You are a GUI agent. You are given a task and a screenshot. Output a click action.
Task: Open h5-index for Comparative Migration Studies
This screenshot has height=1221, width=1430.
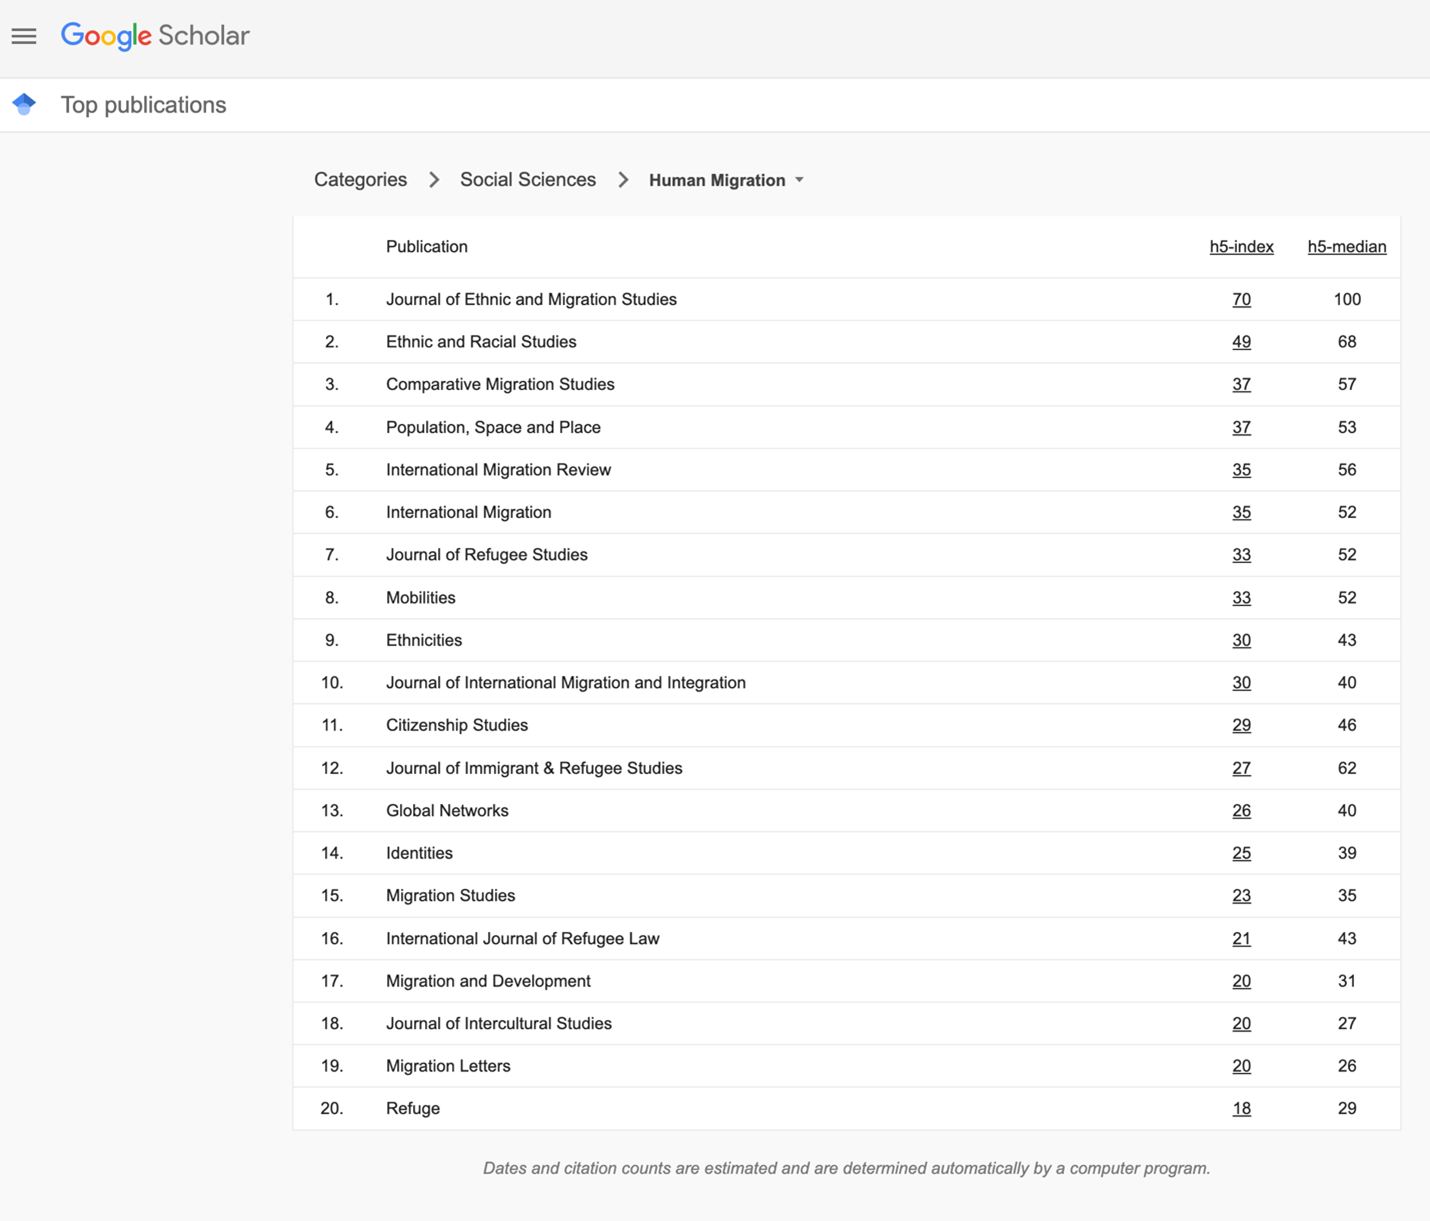pos(1241,385)
